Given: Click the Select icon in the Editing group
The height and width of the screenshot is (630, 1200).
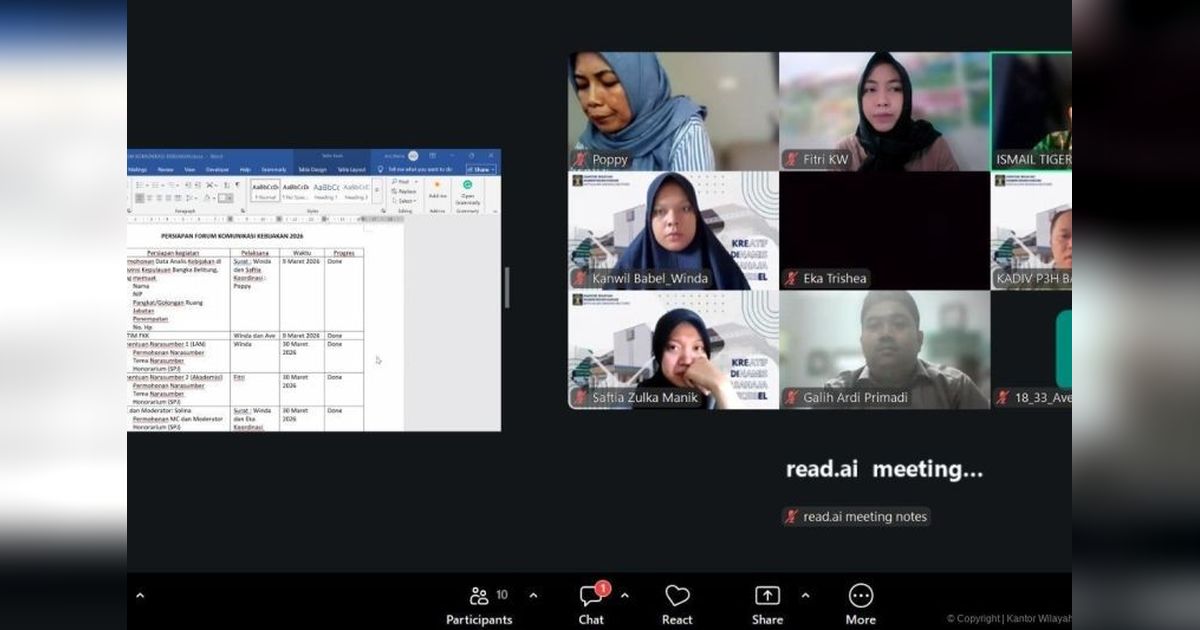Looking at the screenshot, I should pyautogui.click(x=398, y=200).
